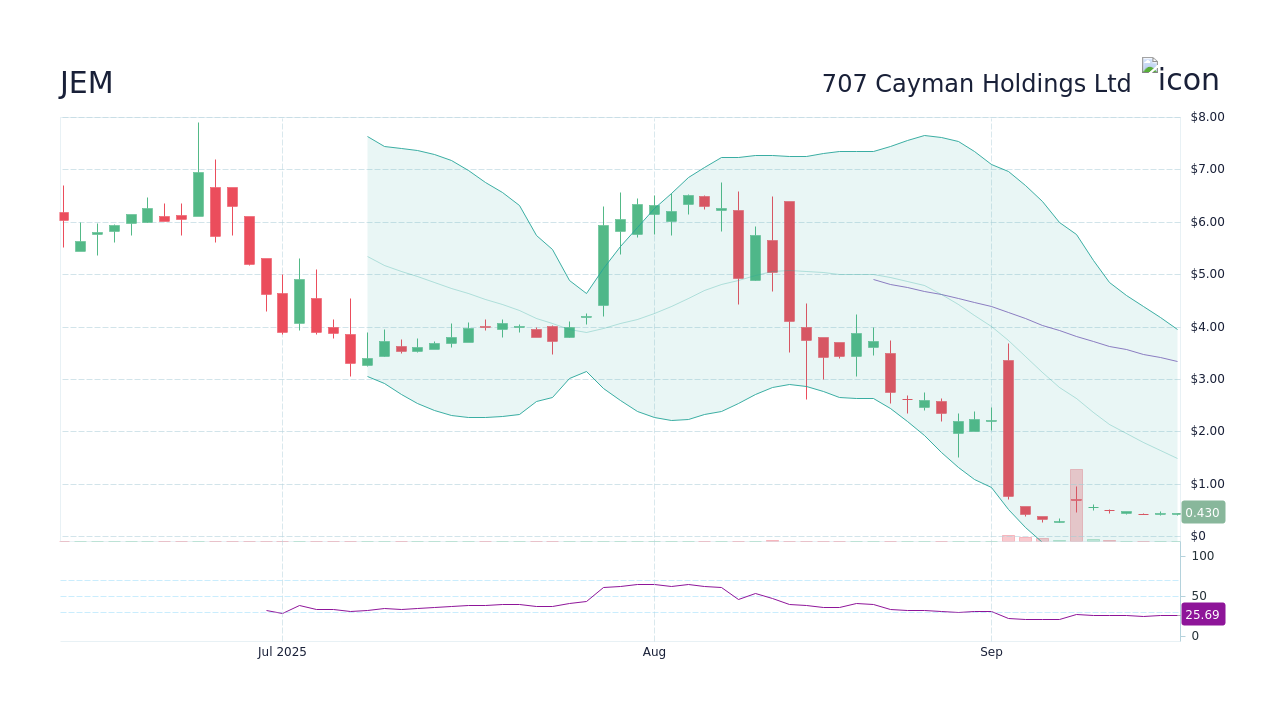Click the JEM ticker symbol title
The width and height of the screenshot is (1280, 720).
(x=87, y=83)
